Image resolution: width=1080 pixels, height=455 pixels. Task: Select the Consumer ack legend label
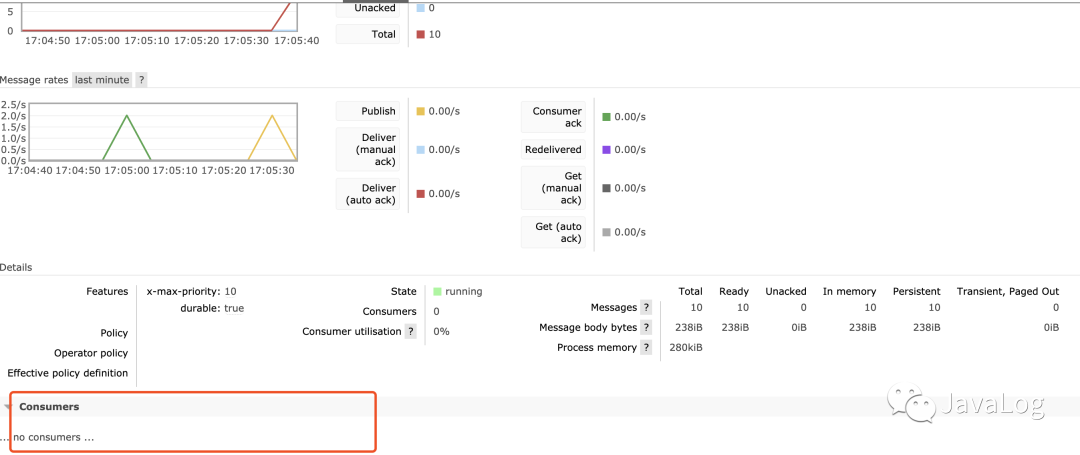[553, 117]
